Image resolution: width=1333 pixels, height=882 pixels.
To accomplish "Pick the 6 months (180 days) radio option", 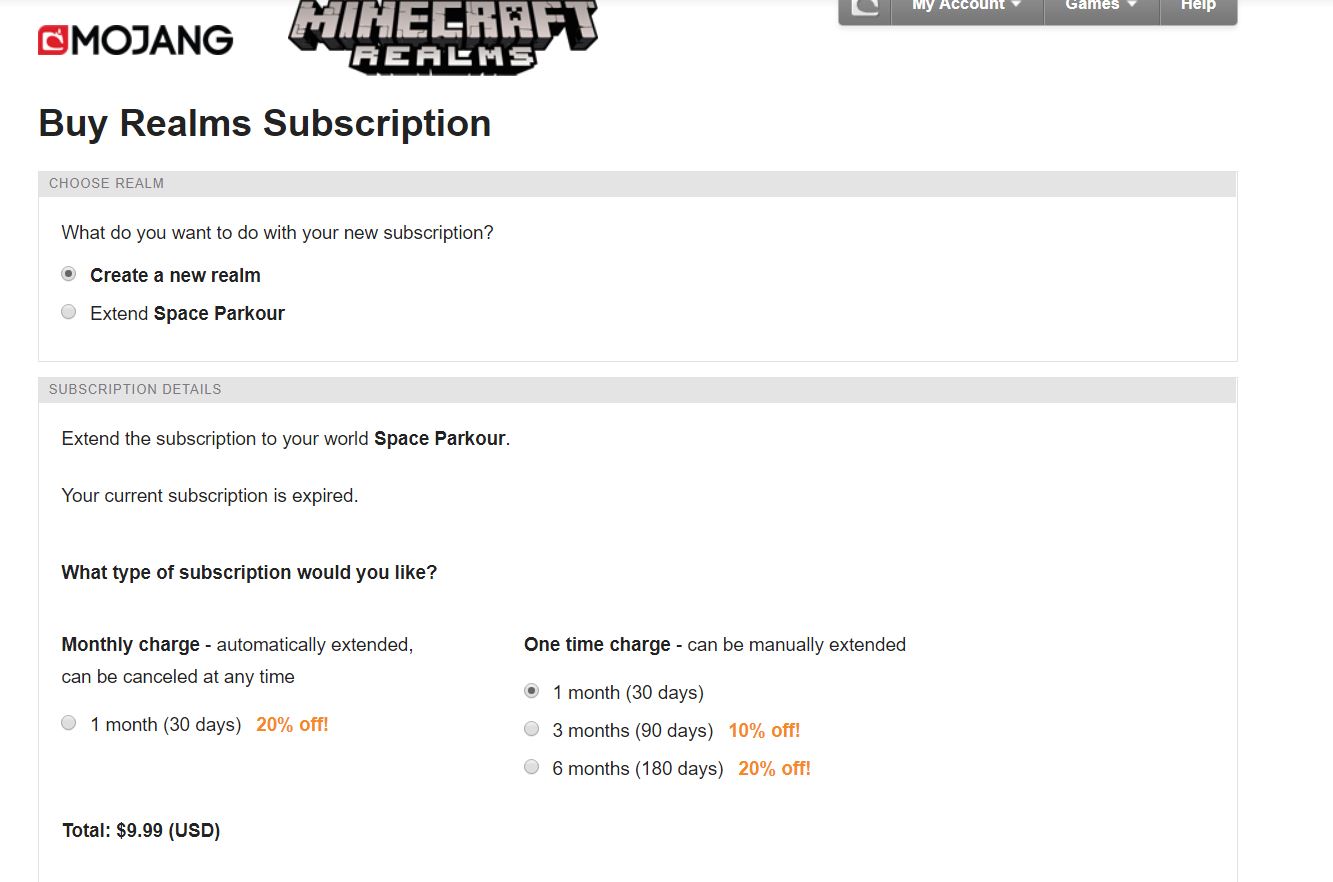I will coord(531,767).
